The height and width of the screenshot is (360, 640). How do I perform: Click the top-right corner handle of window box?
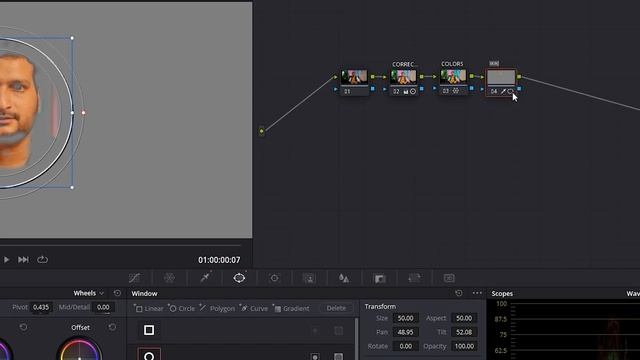coord(72,38)
